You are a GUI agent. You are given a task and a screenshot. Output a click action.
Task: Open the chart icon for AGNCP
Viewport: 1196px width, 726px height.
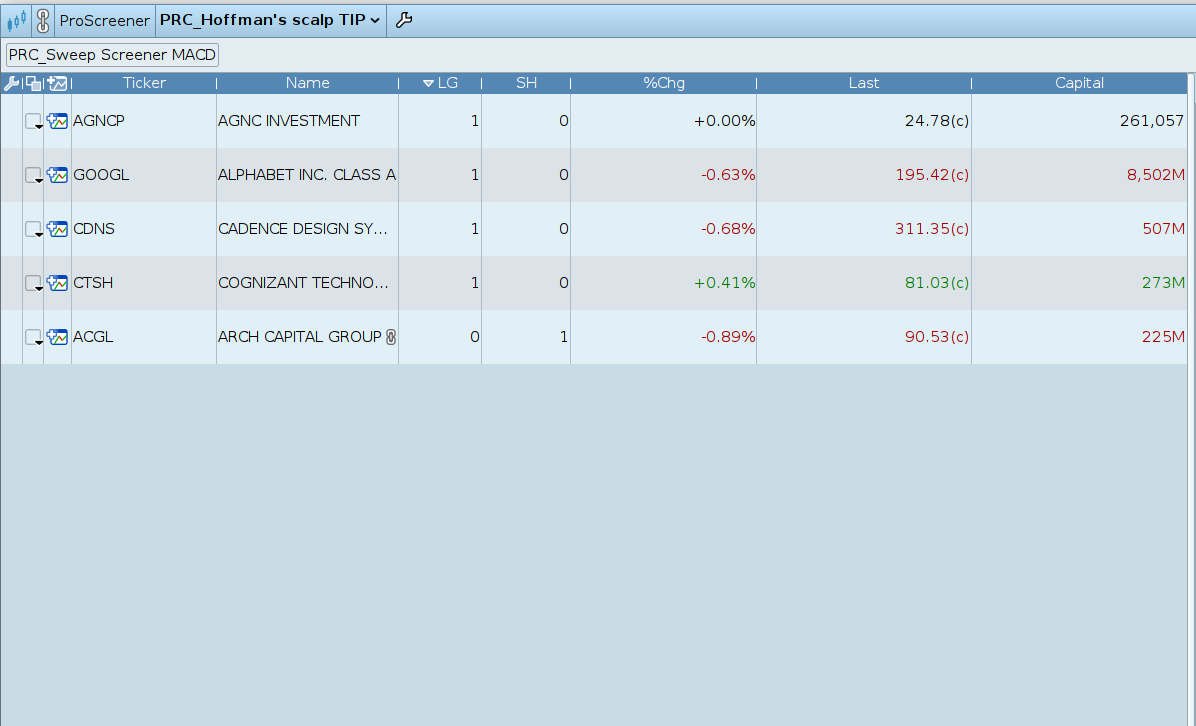pos(57,120)
